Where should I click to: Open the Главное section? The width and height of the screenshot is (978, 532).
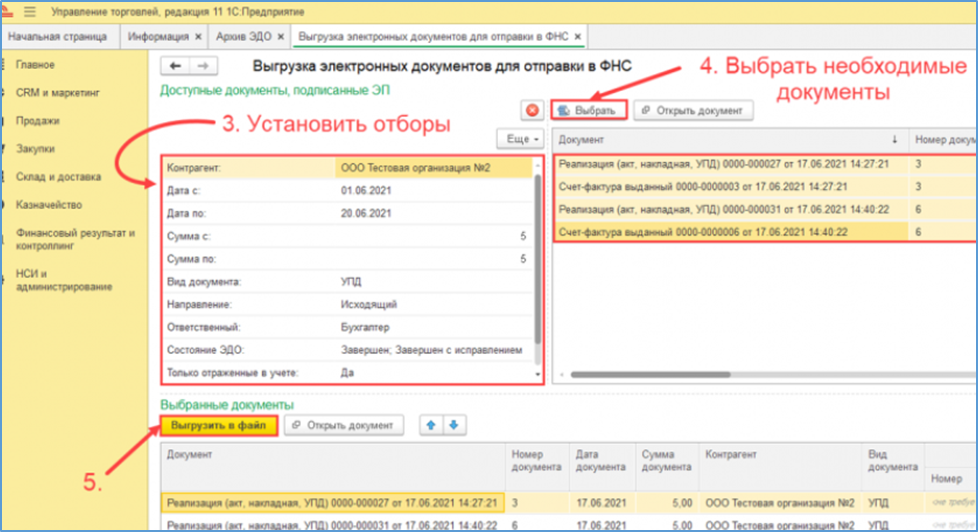click(x=35, y=65)
